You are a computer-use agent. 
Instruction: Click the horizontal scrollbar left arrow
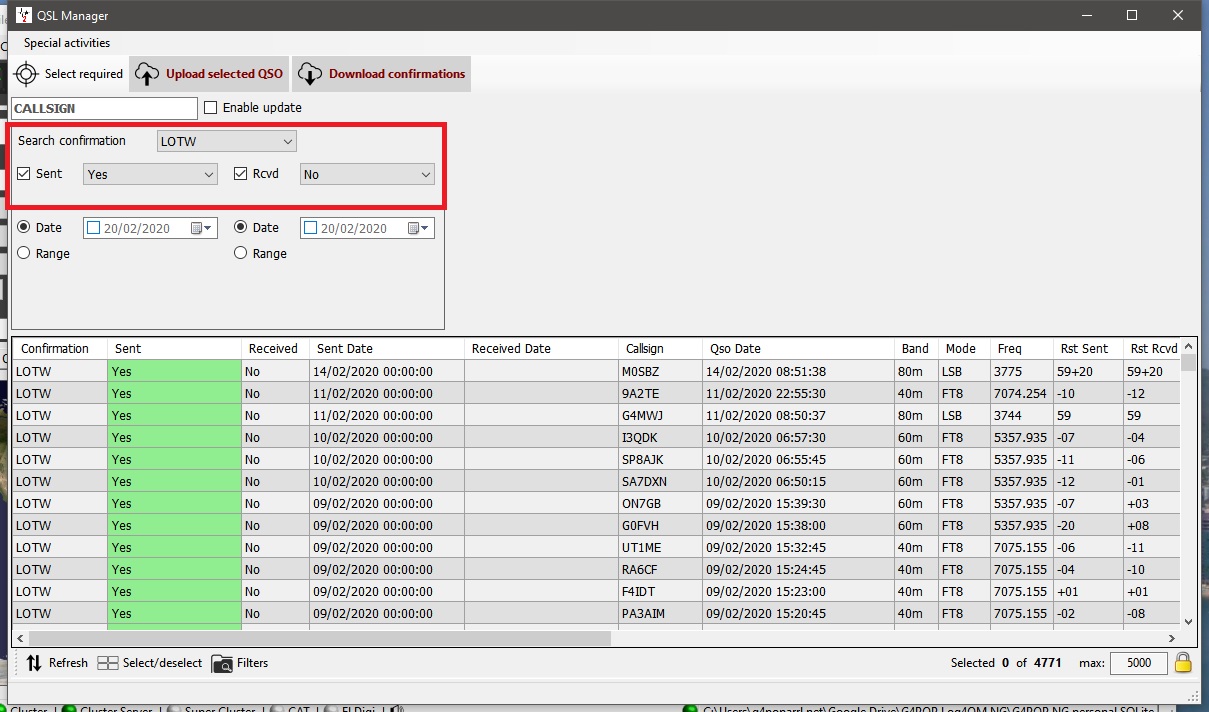(x=20, y=638)
